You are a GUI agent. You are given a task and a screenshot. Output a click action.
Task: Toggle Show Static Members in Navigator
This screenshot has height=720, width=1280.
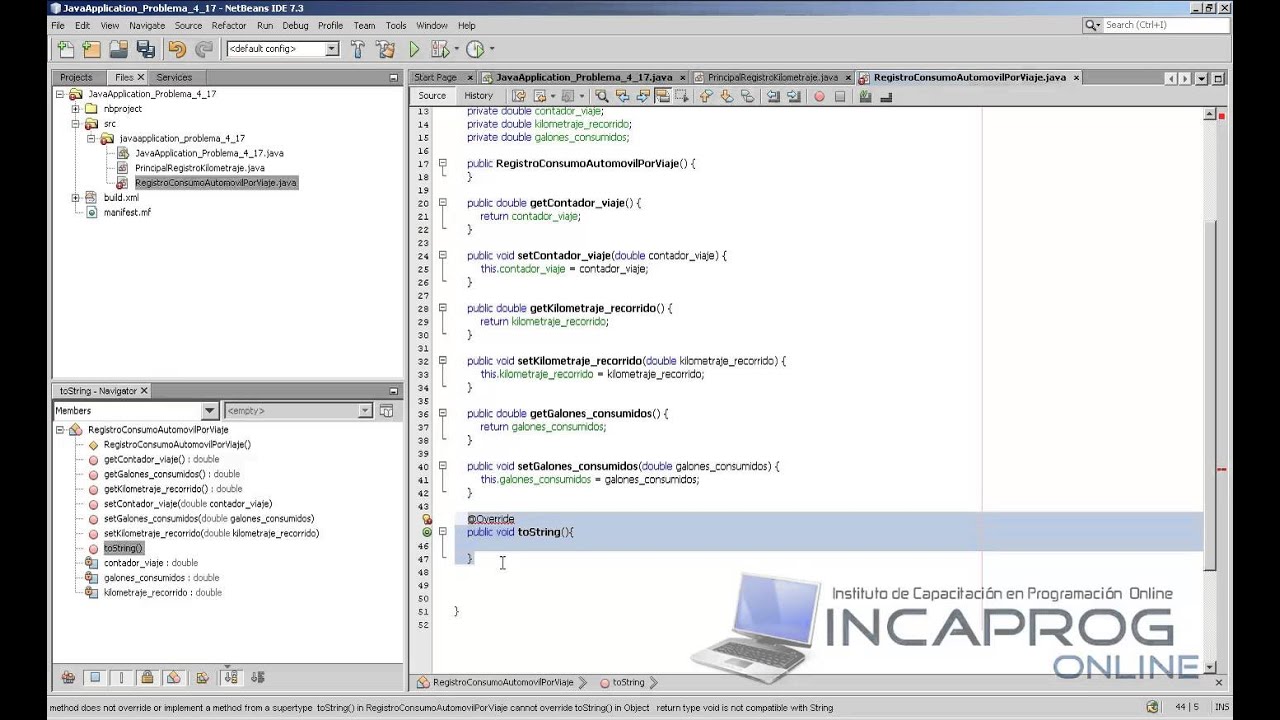coord(121,677)
